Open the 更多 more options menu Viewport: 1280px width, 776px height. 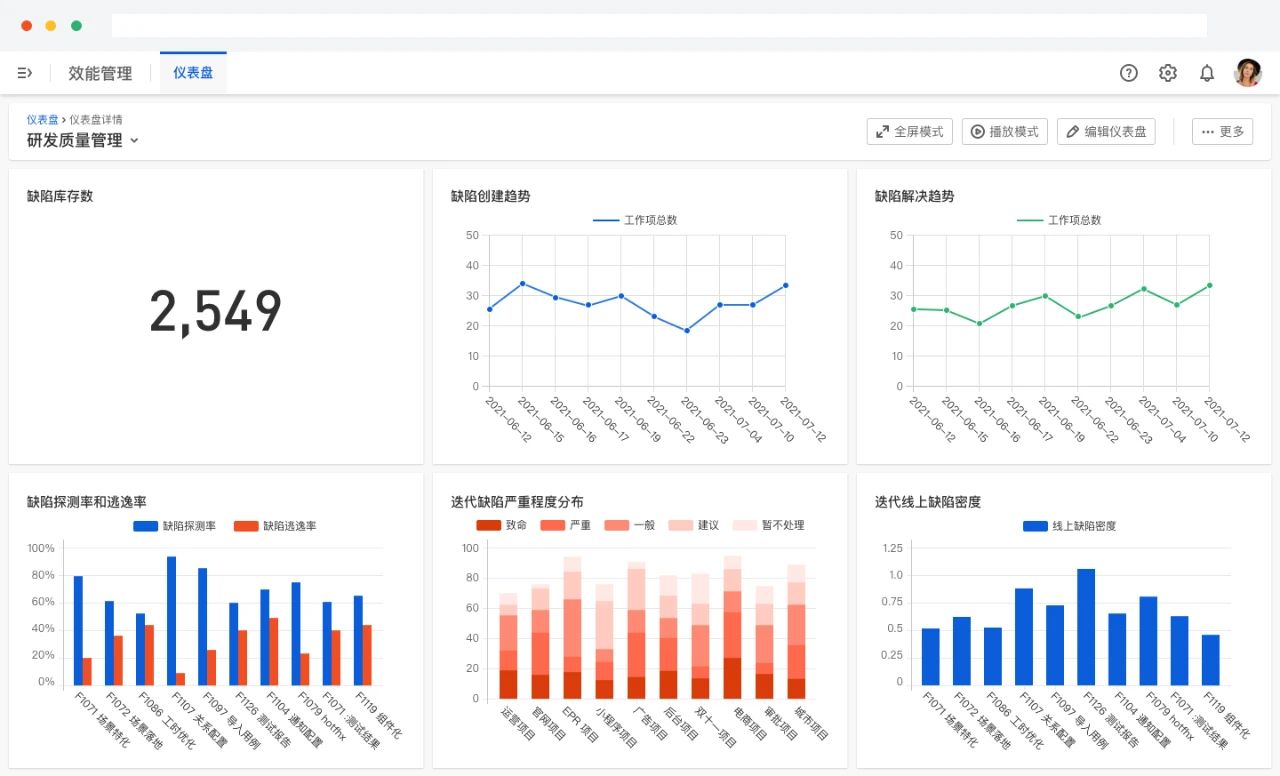click(1222, 131)
